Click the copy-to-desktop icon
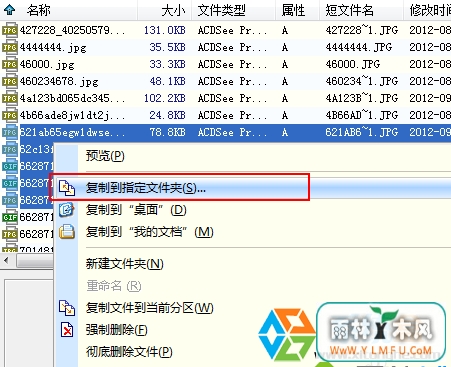This screenshot has height=367, width=451. [x=67, y=210]
